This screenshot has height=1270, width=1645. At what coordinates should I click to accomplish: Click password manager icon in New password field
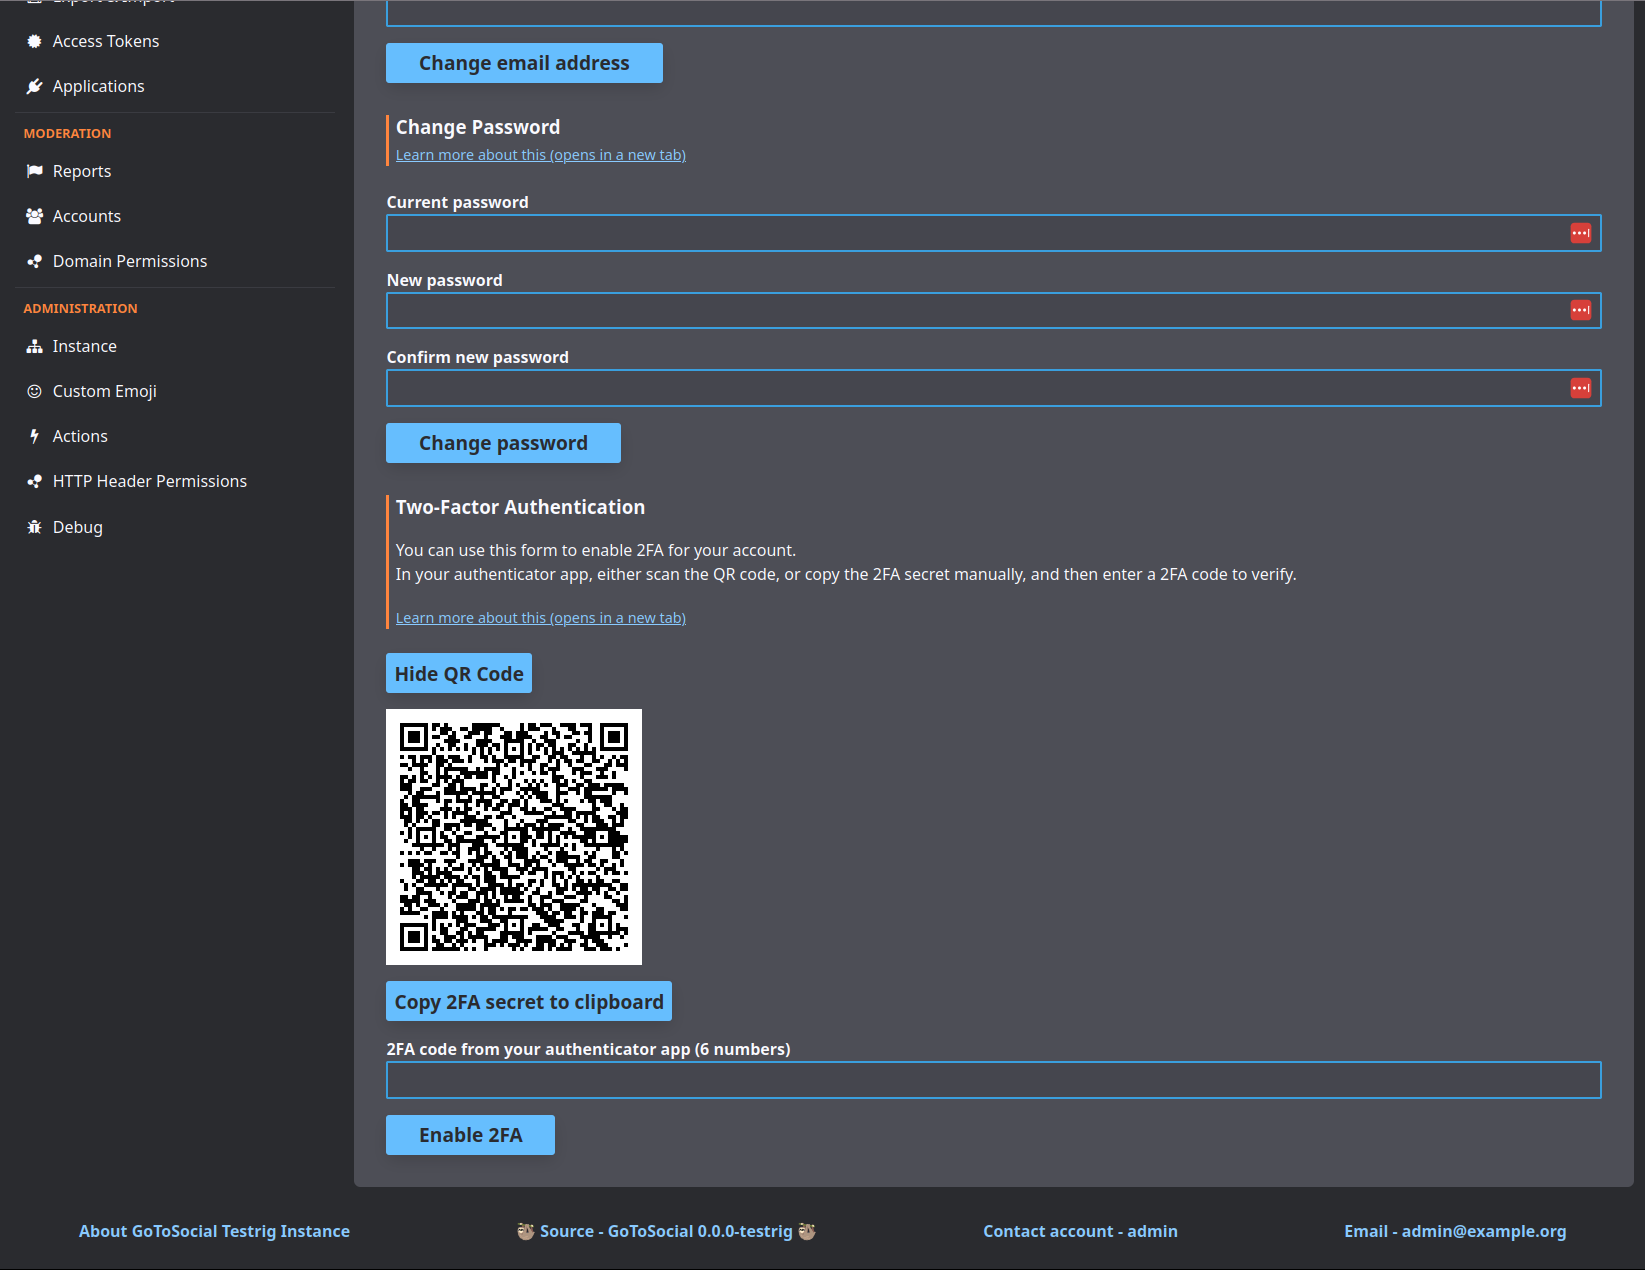tap(1581, 310)
